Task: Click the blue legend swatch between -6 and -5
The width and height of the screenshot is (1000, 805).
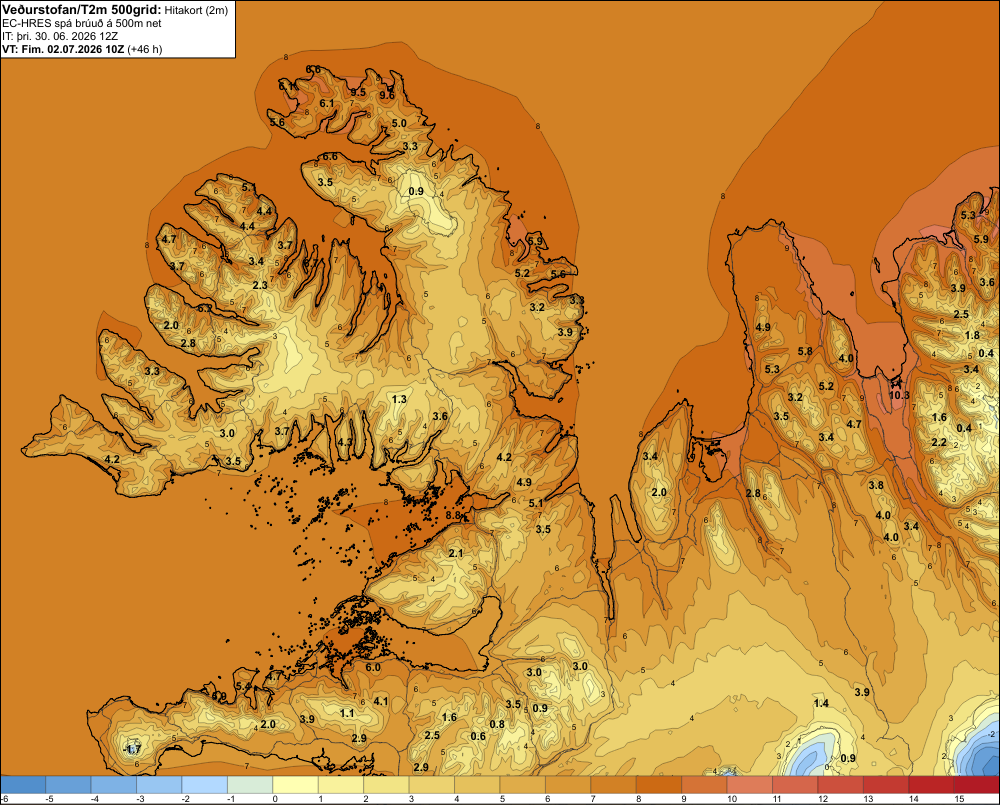Action: pos(23,785)
